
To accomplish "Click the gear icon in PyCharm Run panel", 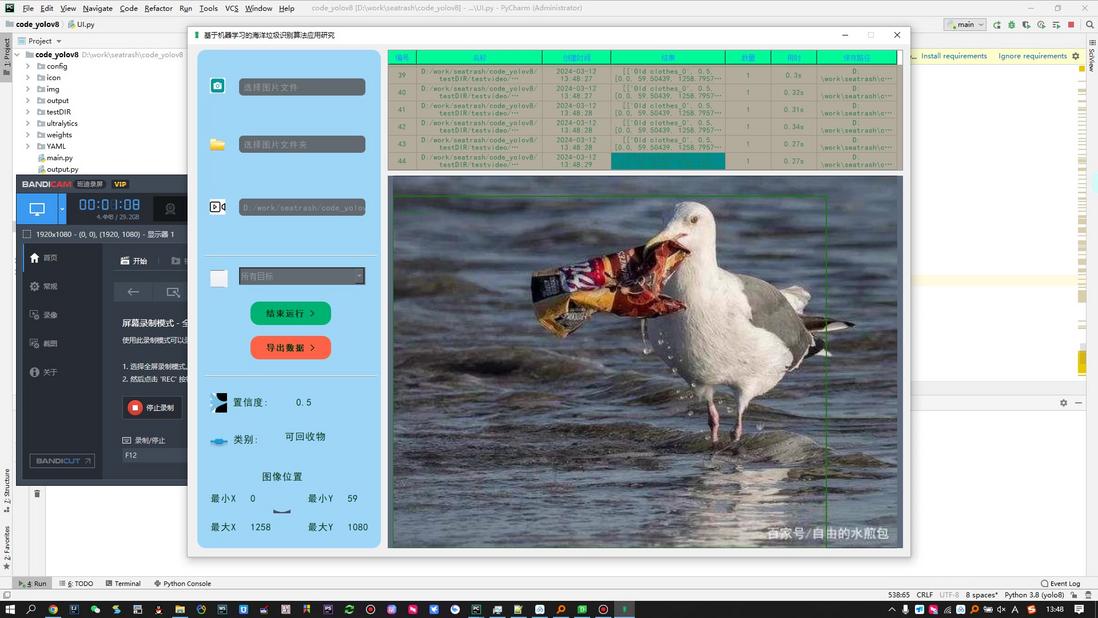I will pos(1064,403).
